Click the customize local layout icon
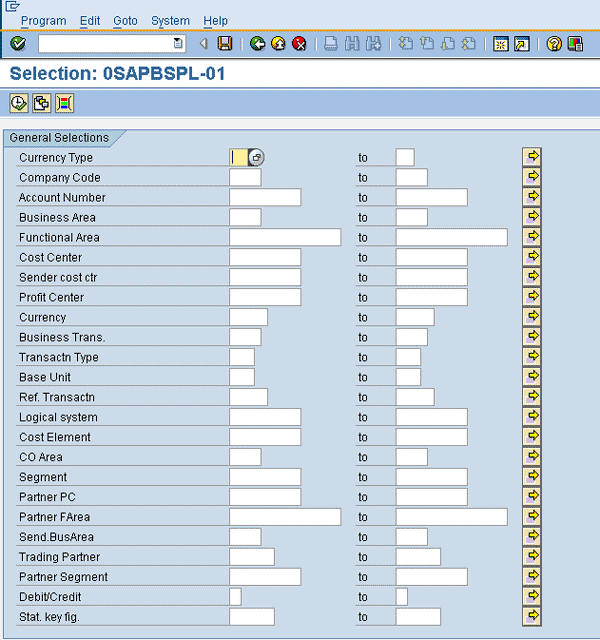 tap(575, 44)
